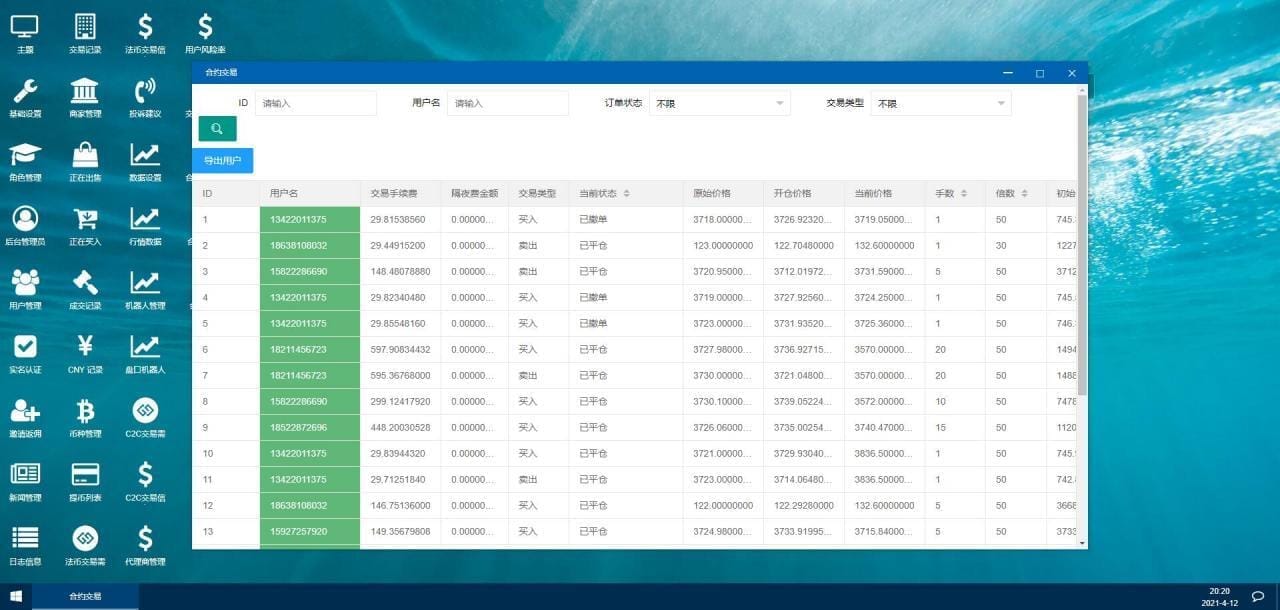This screenshot has height=610, width=1280.
Task: Sort the table by 倍数 column
Action: point(1024,194)
